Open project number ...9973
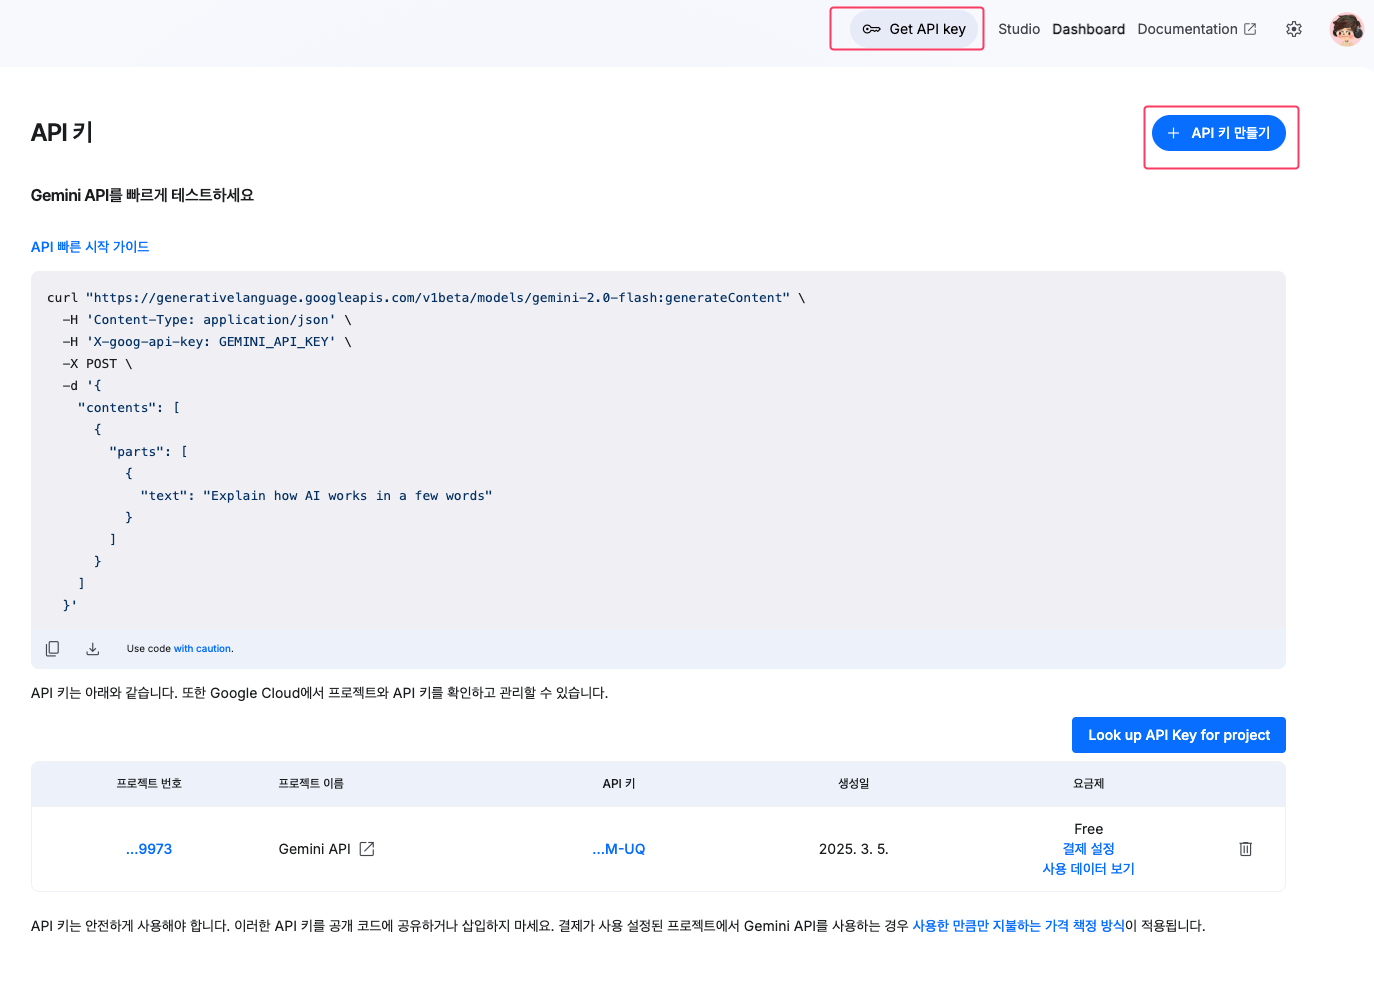The height and width of the screenshot is (981, 1374). (x=149, y=849)
